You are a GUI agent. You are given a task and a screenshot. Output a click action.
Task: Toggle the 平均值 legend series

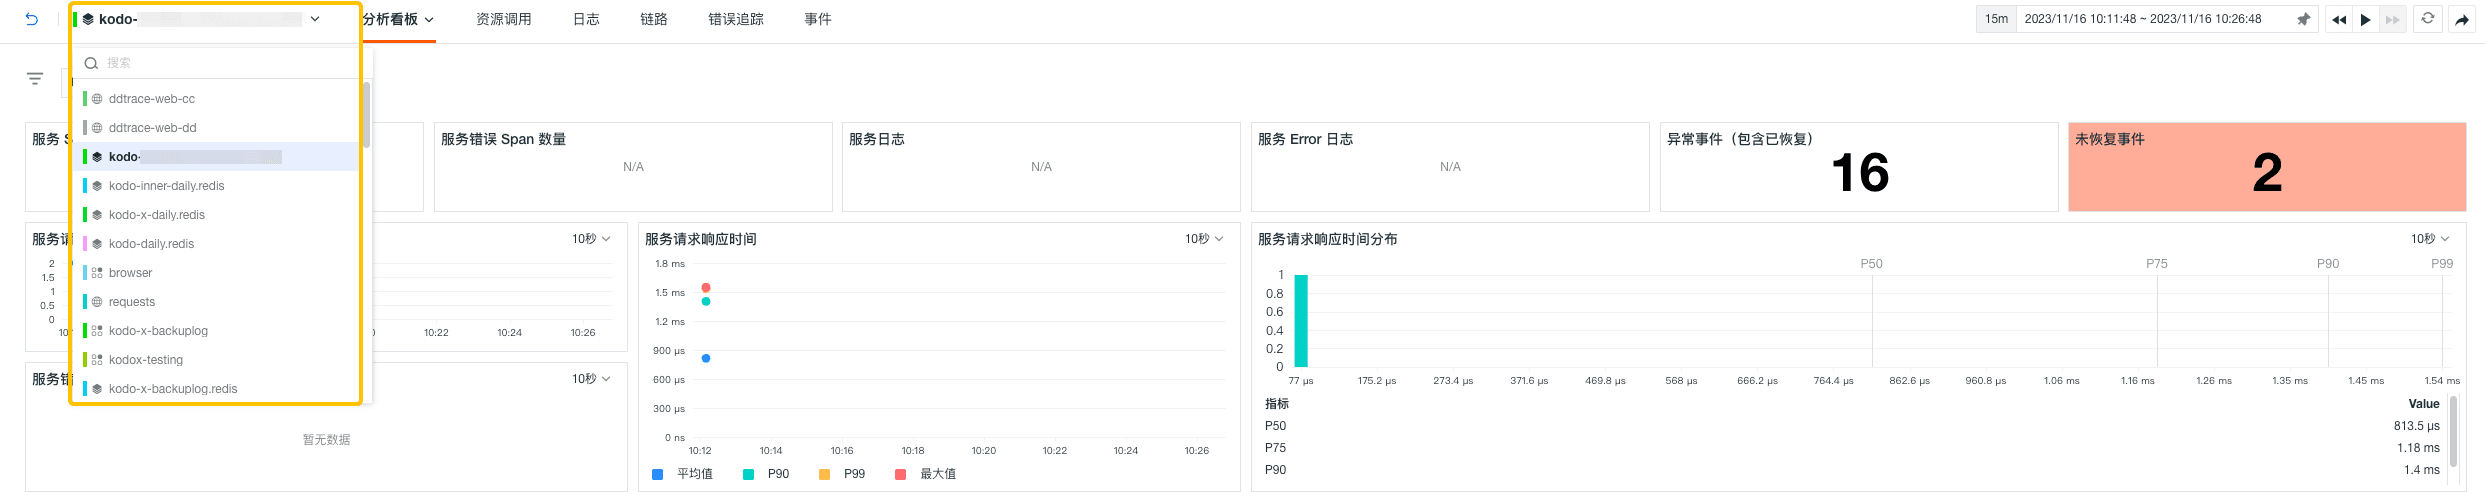coord(694,474)
